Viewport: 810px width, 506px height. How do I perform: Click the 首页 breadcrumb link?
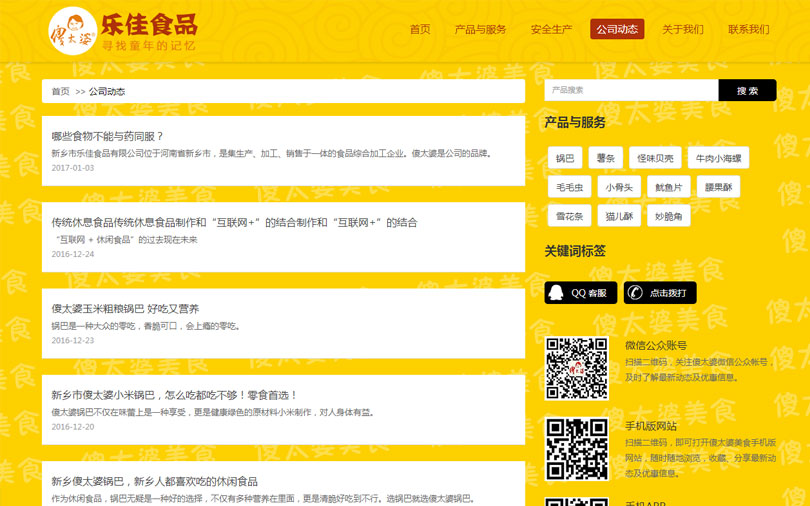click(x=61, y=91)
